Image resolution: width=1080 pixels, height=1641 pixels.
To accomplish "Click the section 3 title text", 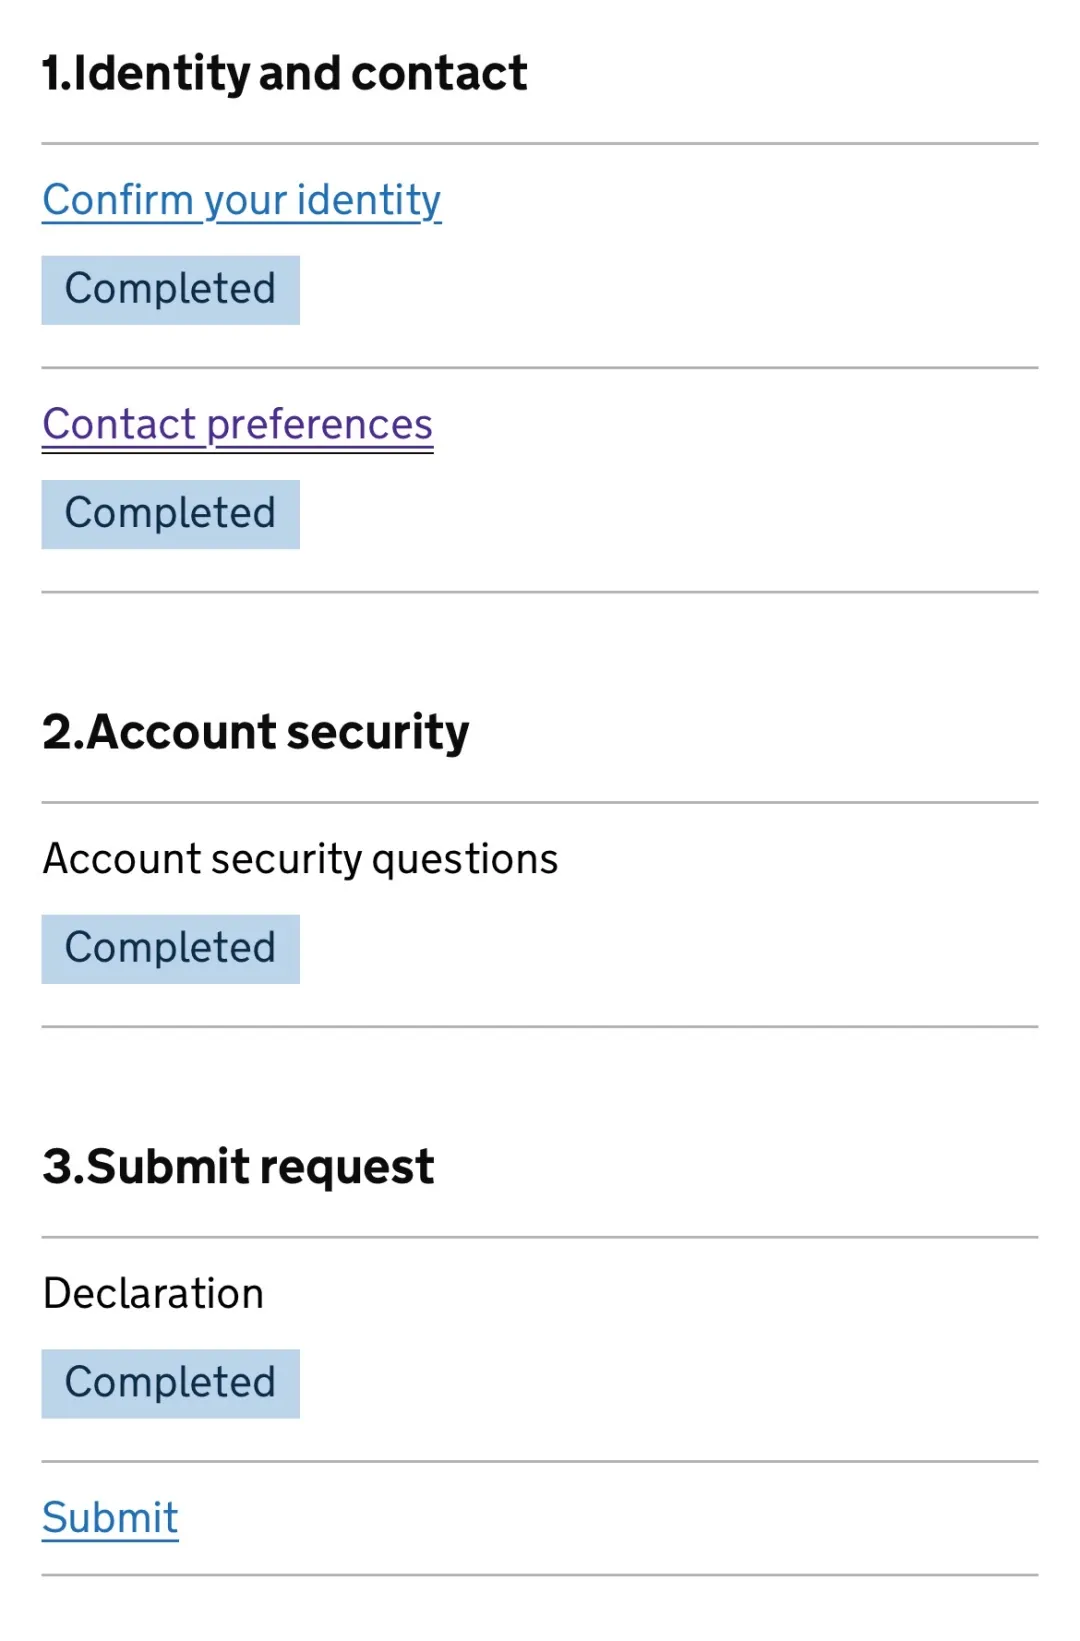I will tap(238, 1166).
